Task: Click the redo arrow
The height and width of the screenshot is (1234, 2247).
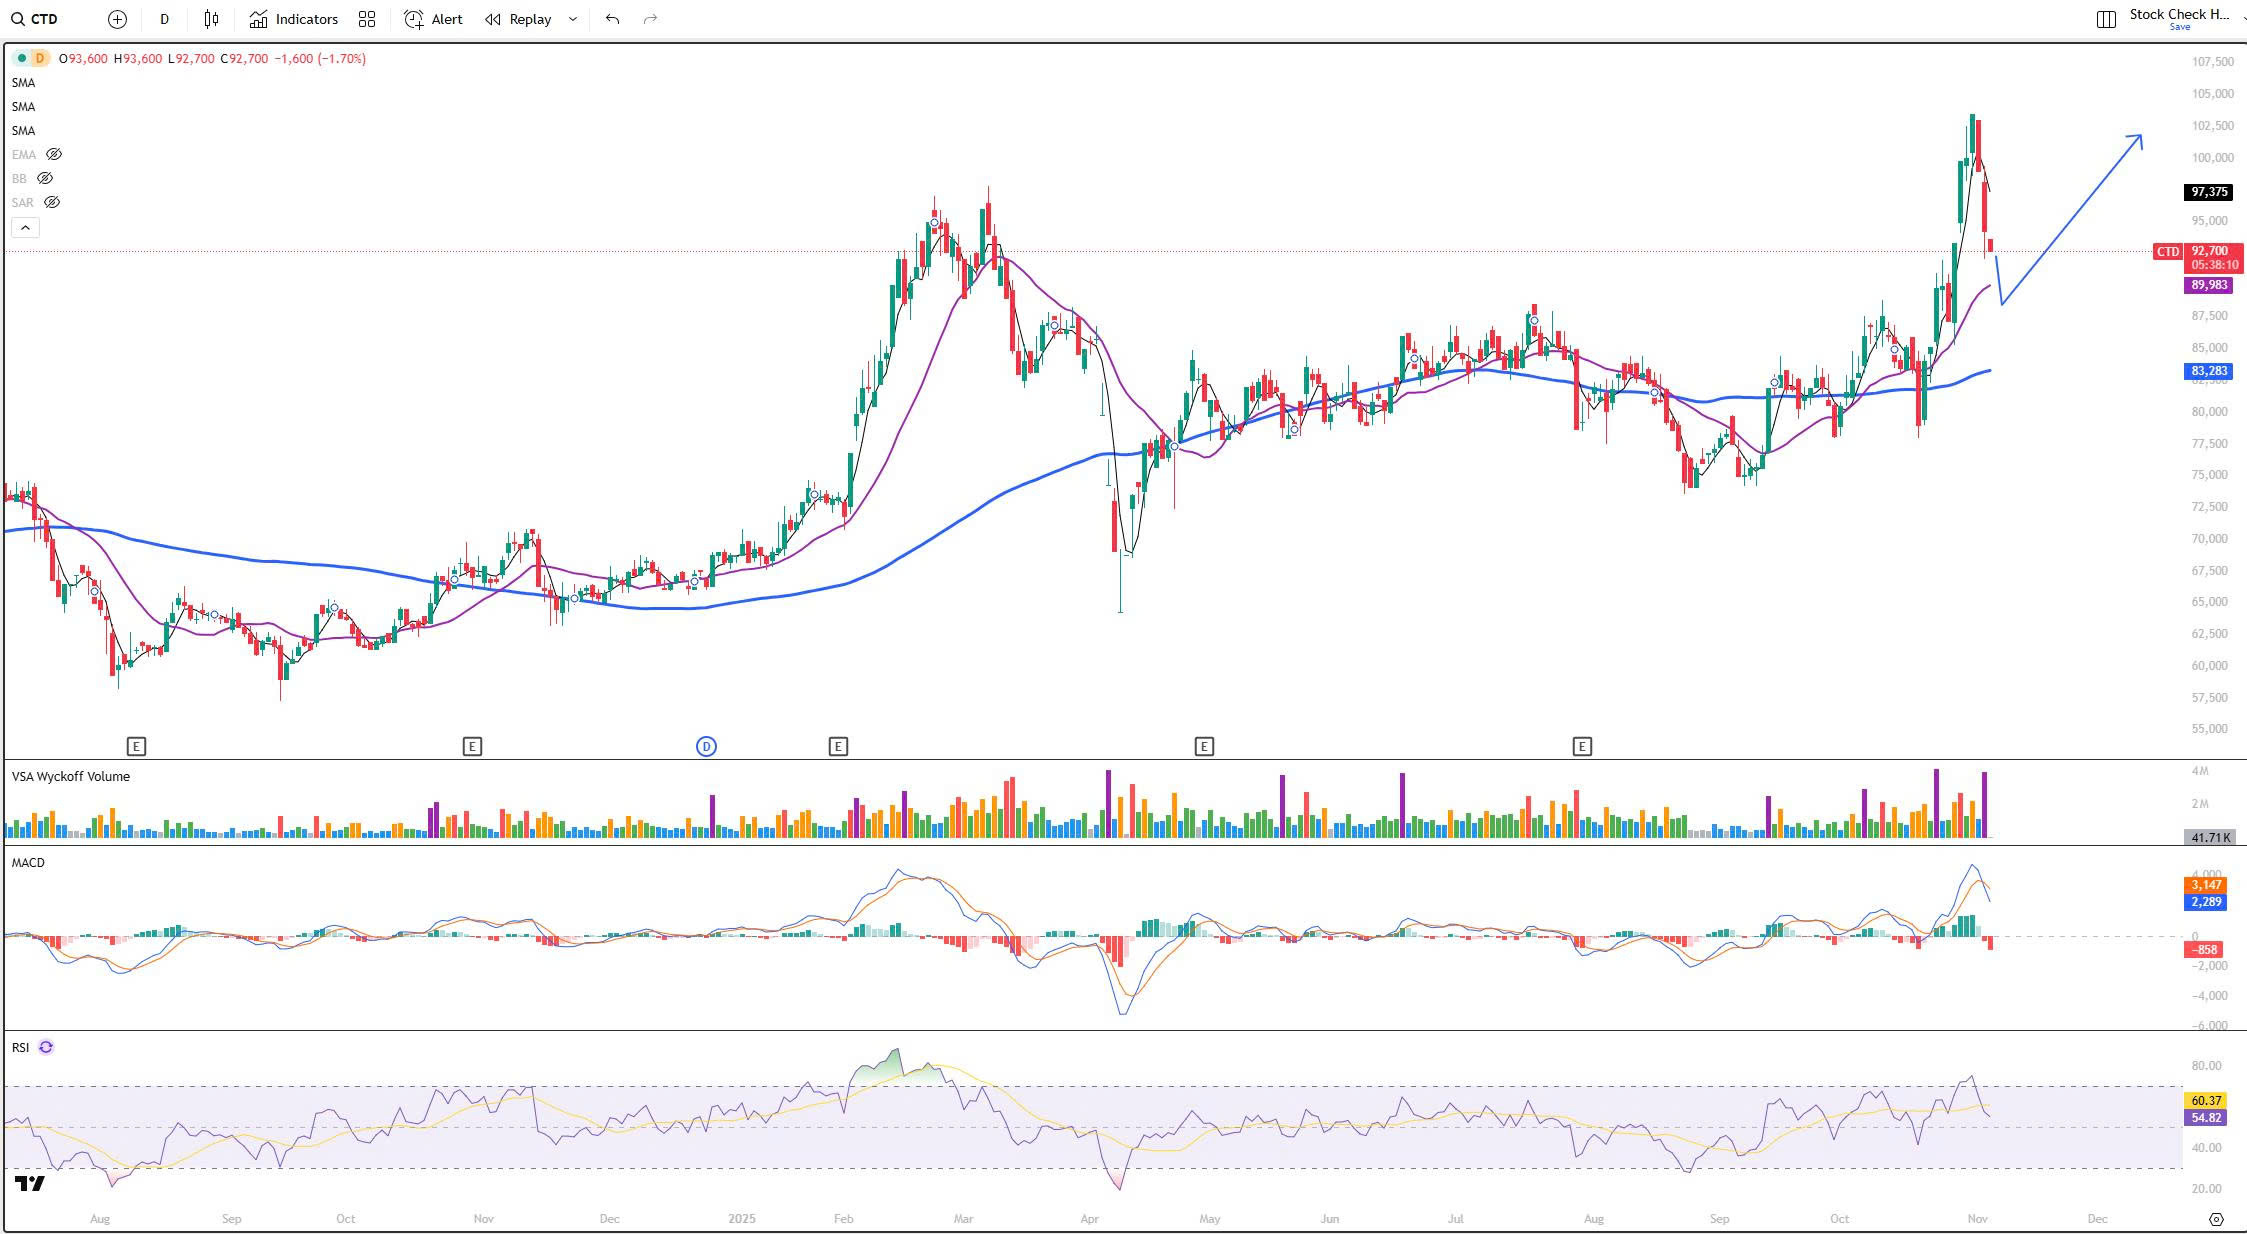Action: (650, 19)
